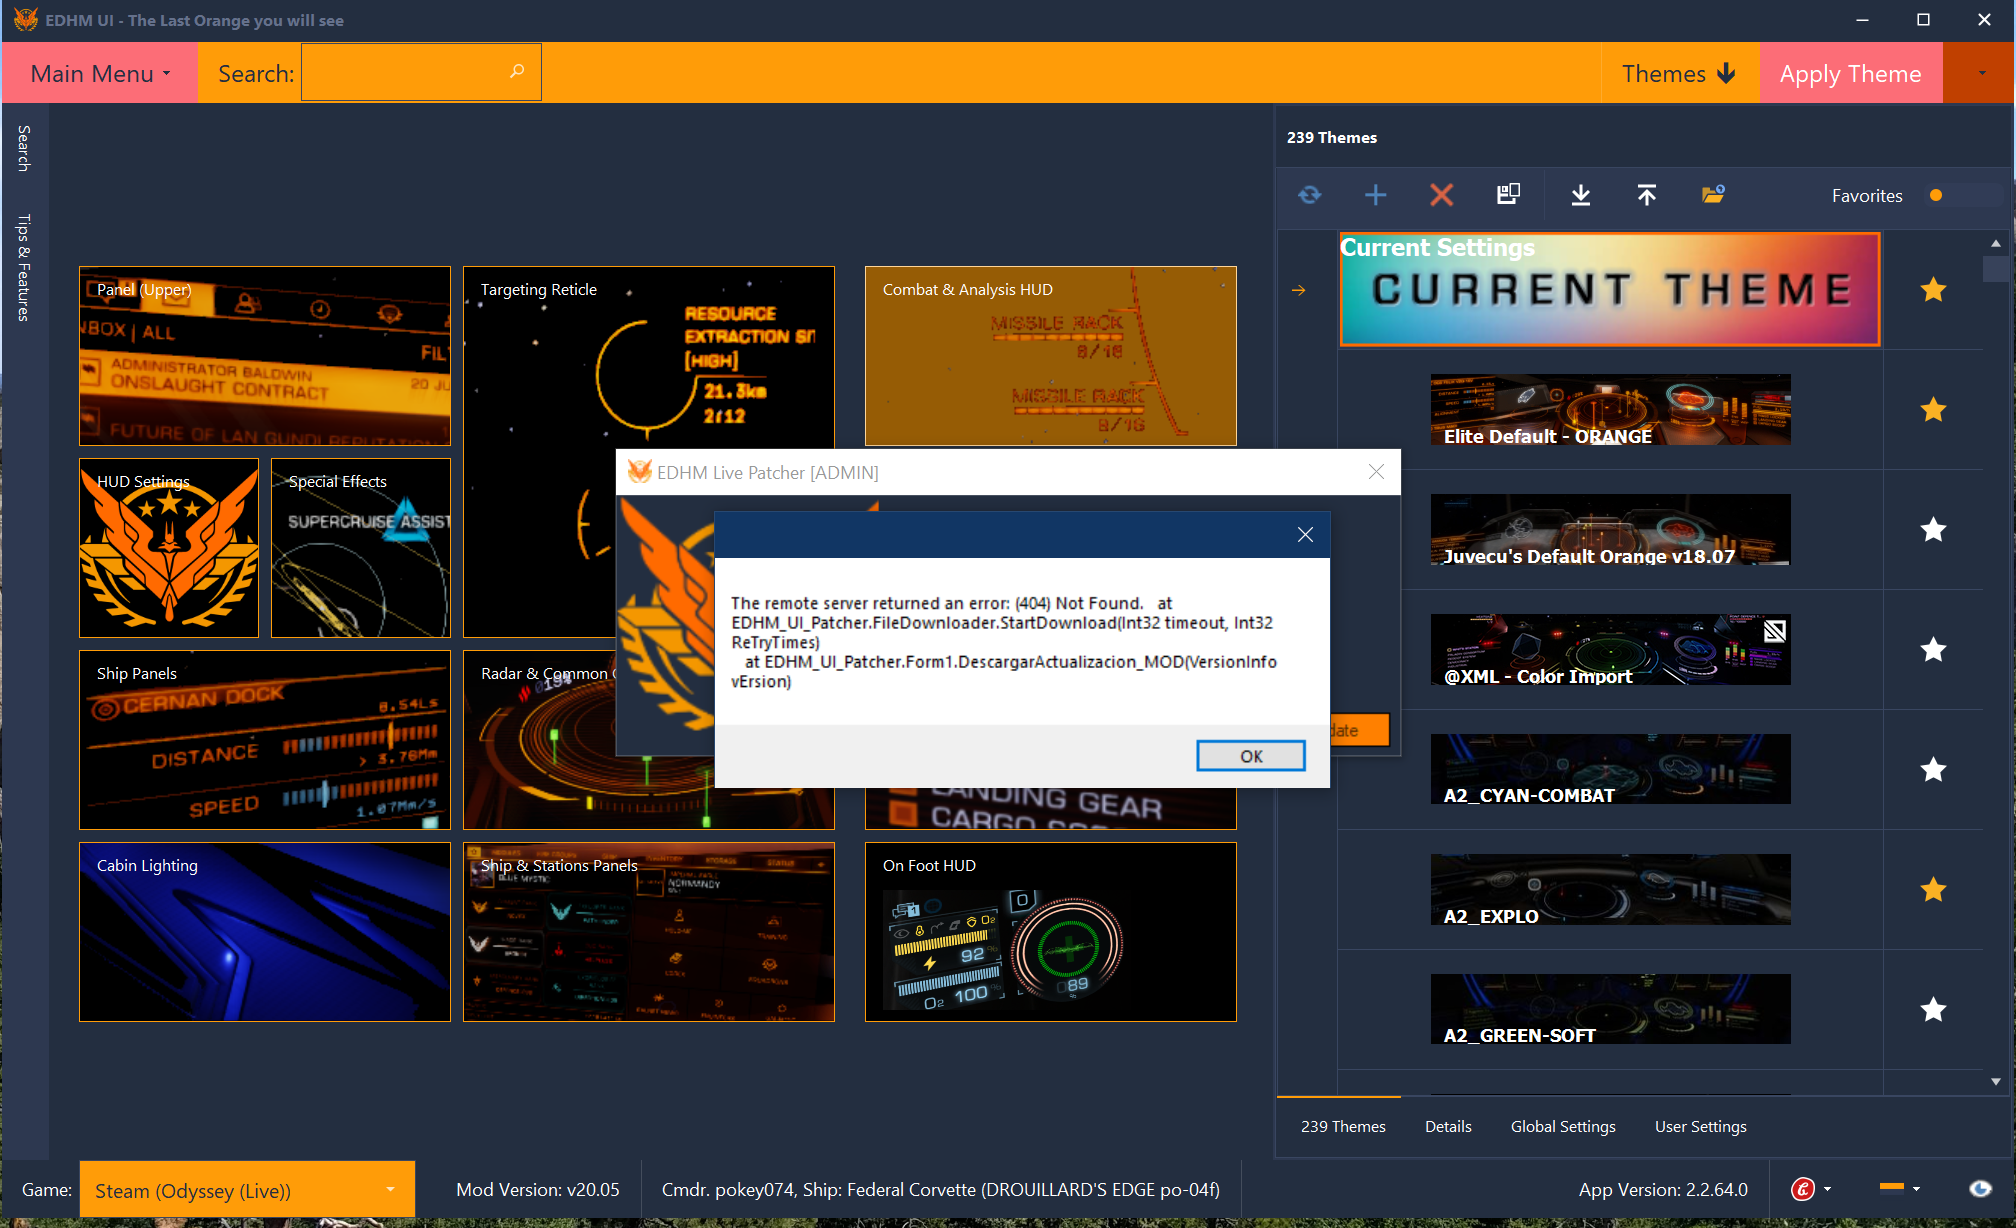
Task: Open the Combat & Analysis HUD tile
Action: point(1051,356)
